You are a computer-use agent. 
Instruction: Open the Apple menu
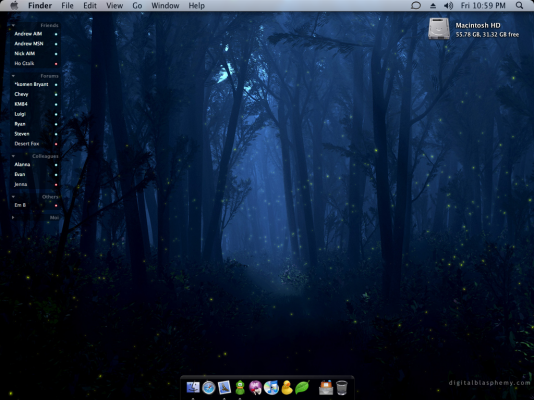tap(14, 5)
